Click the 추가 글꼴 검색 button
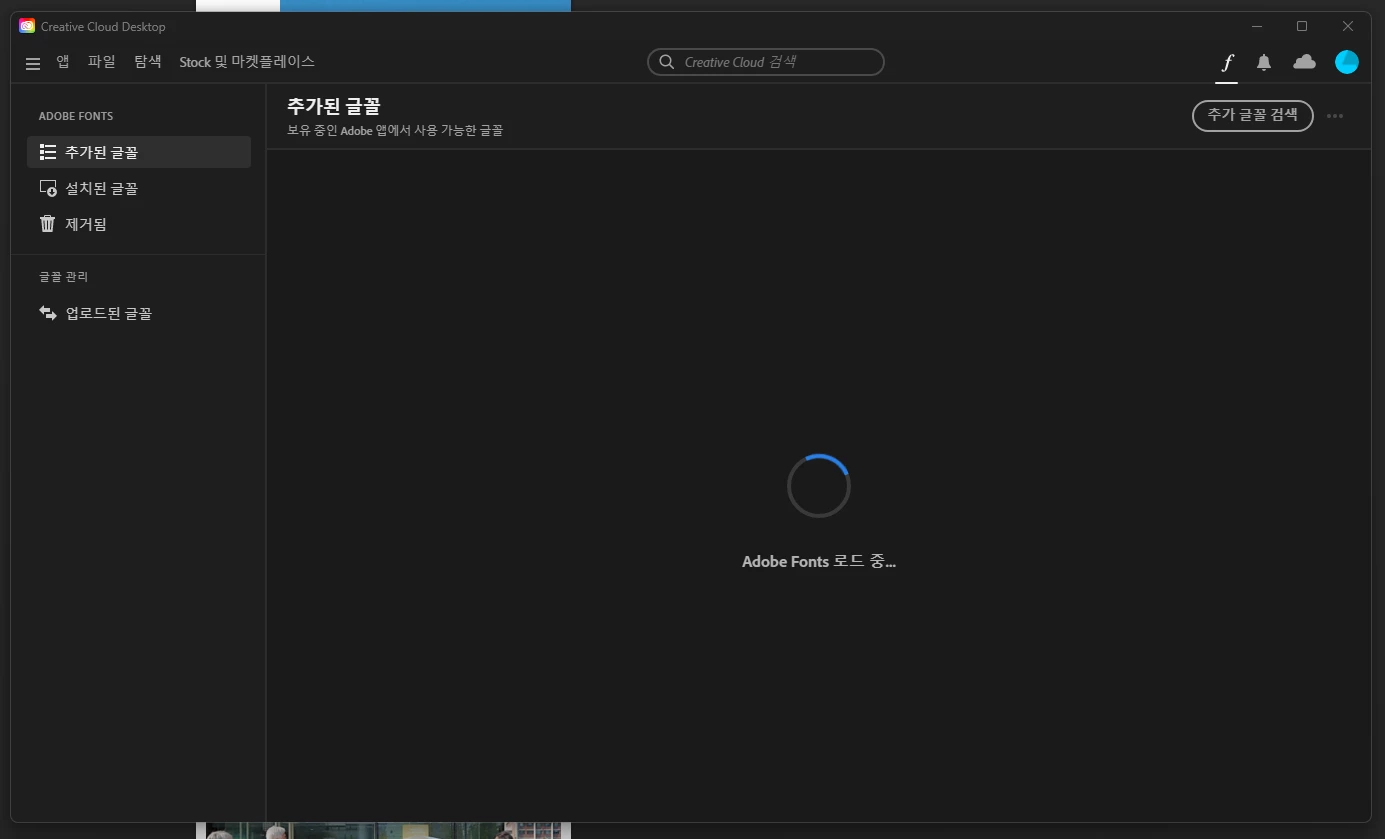1385x839 pixels. point(1253,115)
